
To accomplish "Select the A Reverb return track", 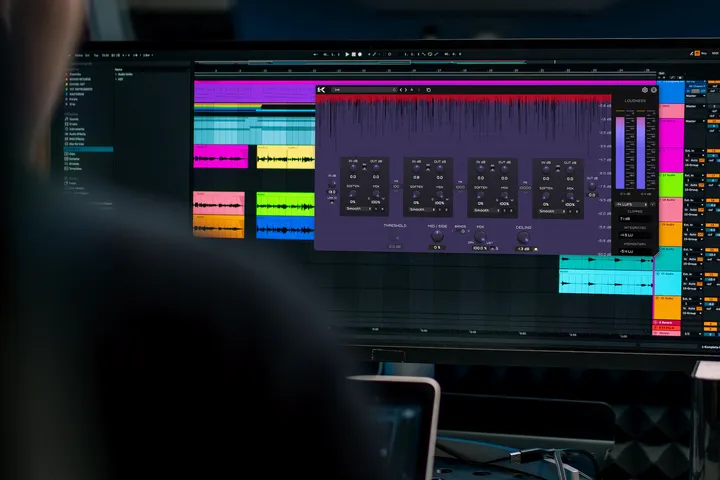I will point(667,323).
